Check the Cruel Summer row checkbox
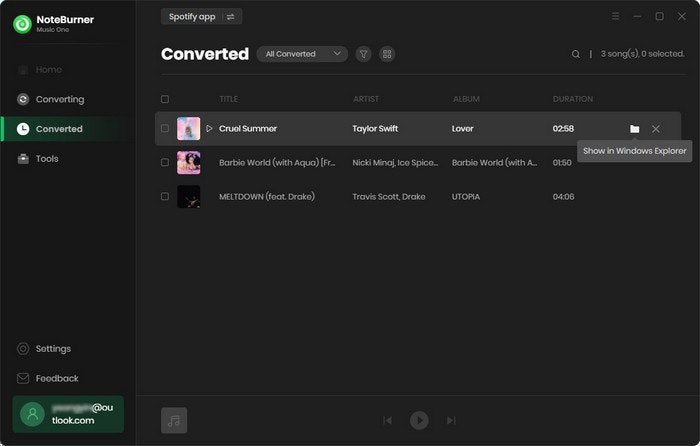Viewport: 700px width, 446px height. (165, 129)
